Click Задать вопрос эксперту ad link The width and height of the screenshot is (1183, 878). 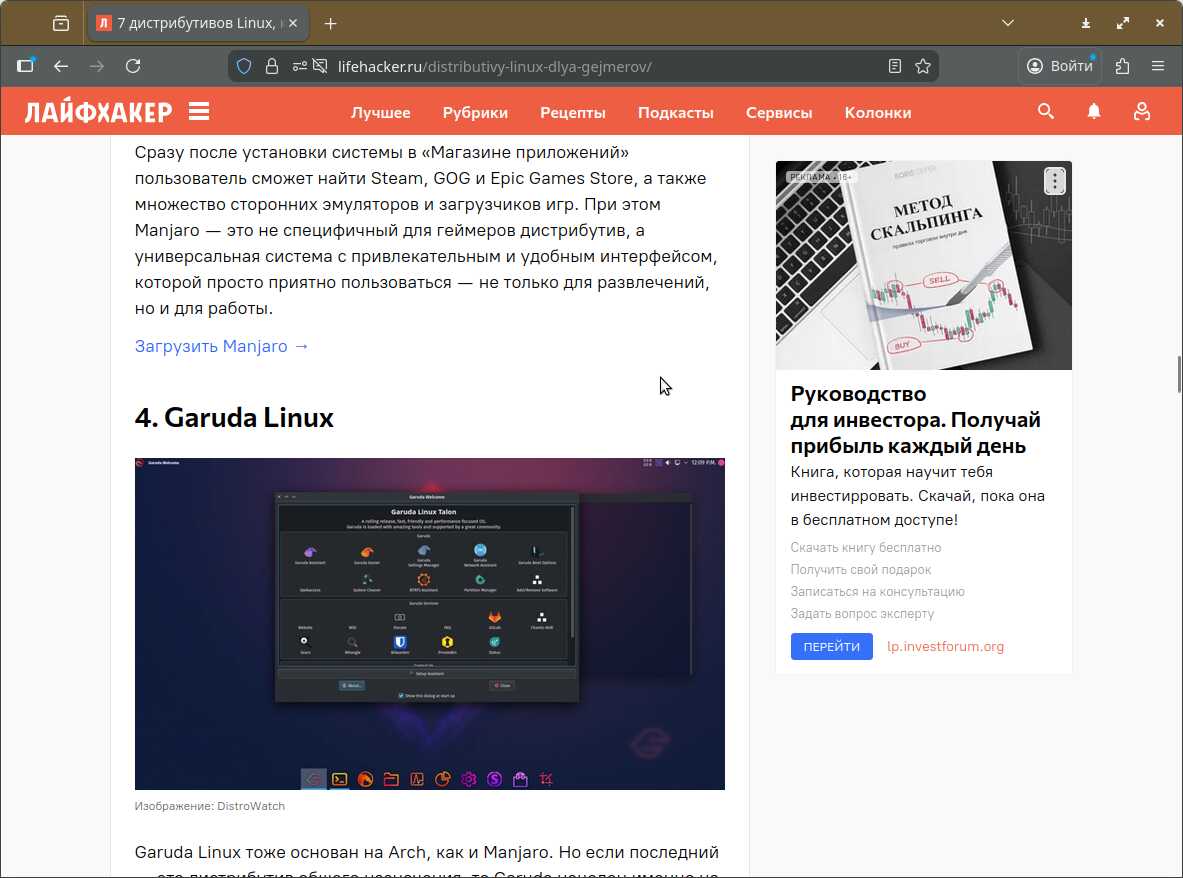[862, 613]
